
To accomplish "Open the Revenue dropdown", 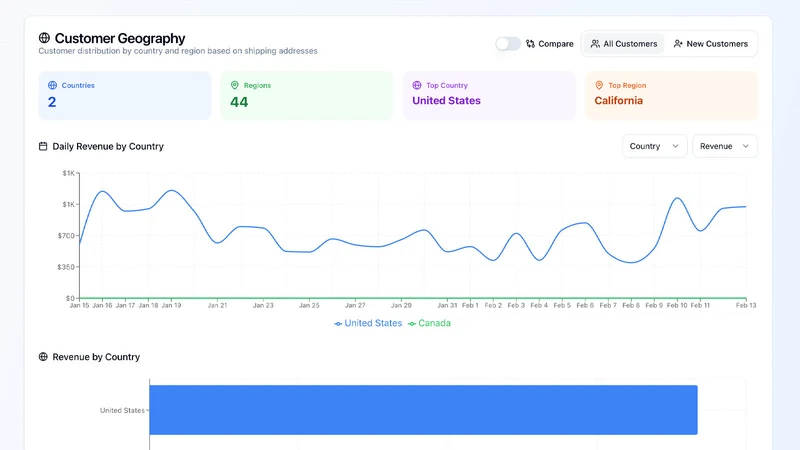I will [x=724, y=146].
